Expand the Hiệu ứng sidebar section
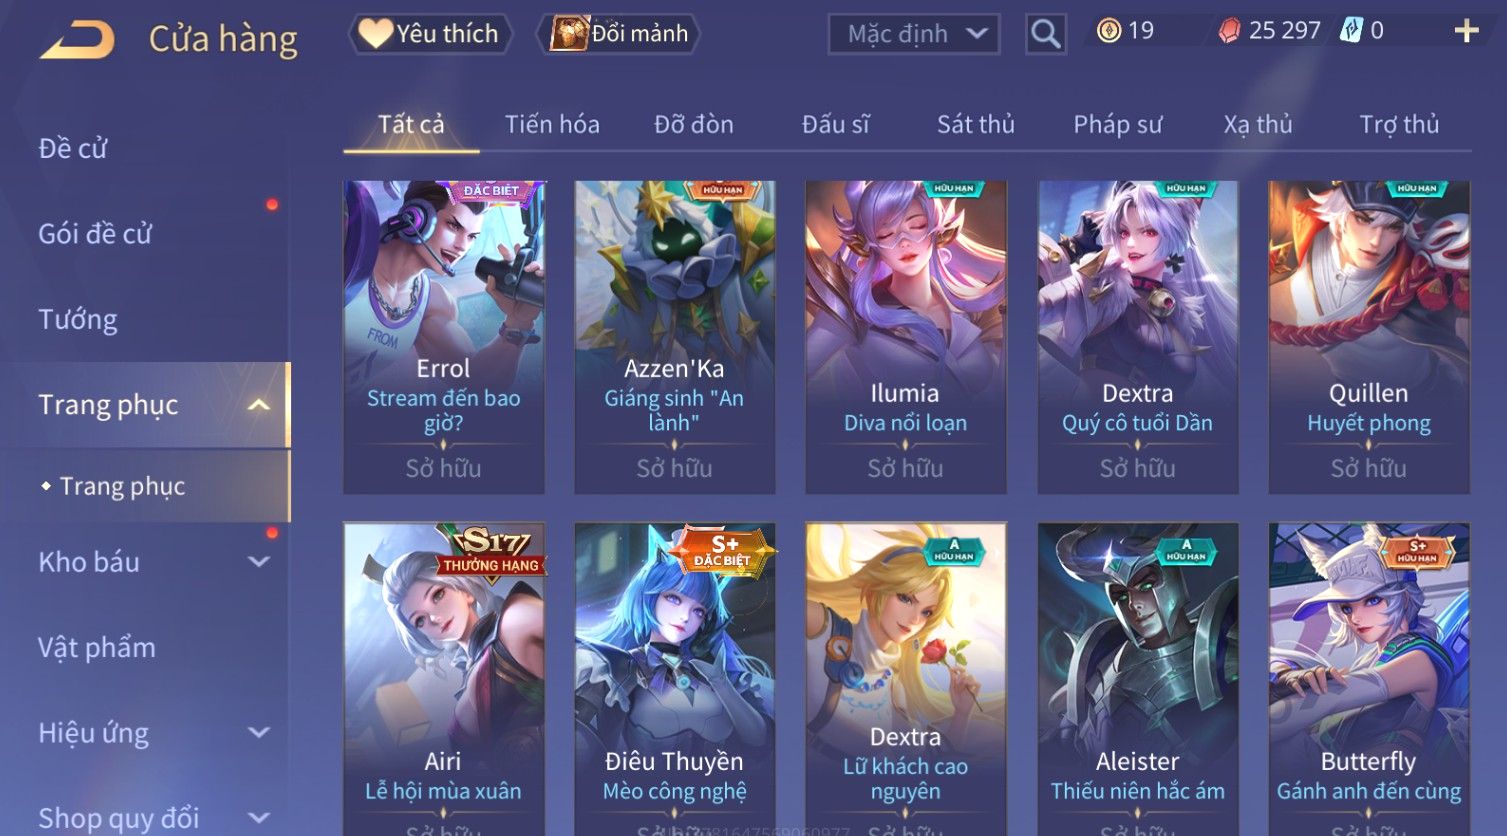The image size is (1507, 836). click(x=258, y=733)
